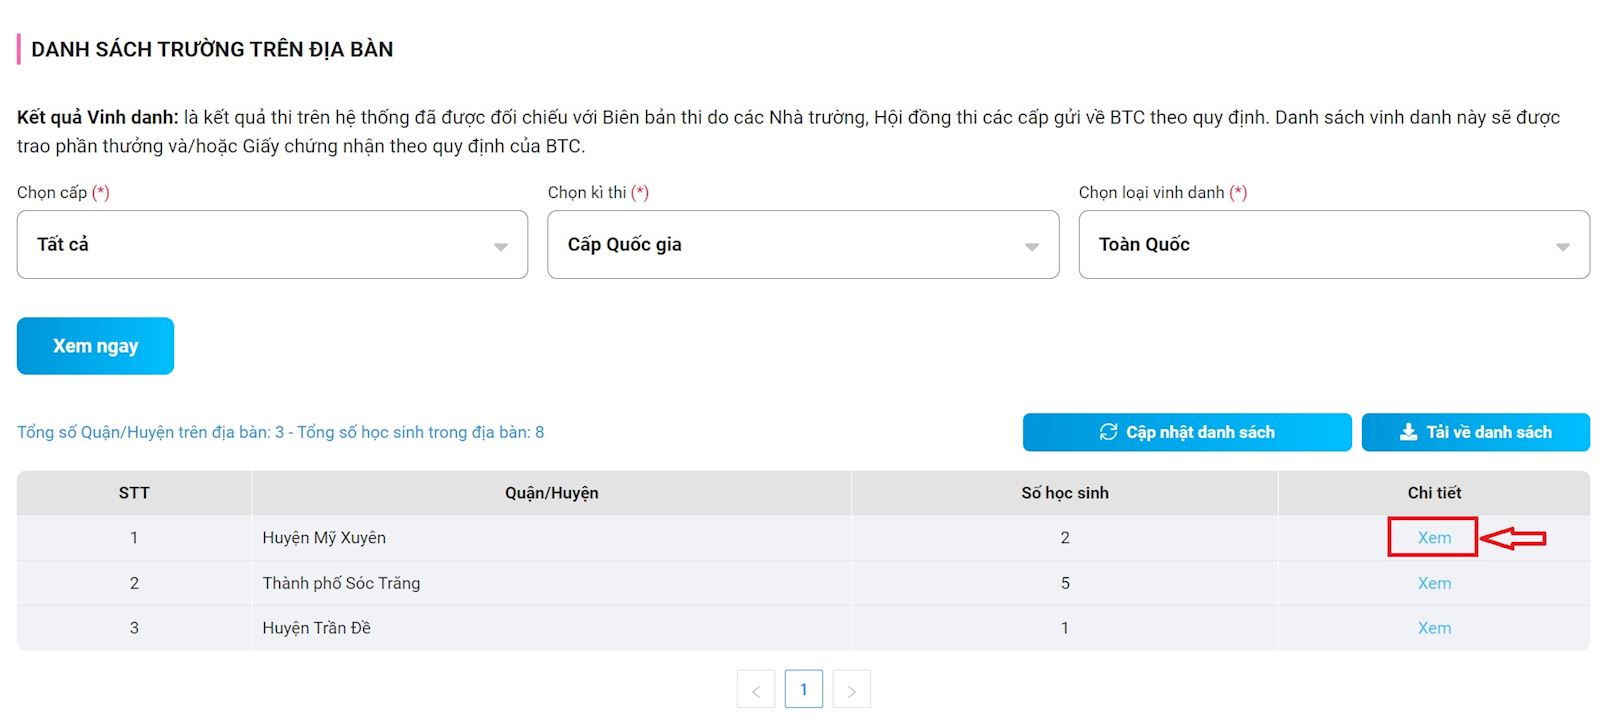Screen dimensions: 1600x724
Task: Click the Chọn kì thi field label
Action: [x=598, y=192]
